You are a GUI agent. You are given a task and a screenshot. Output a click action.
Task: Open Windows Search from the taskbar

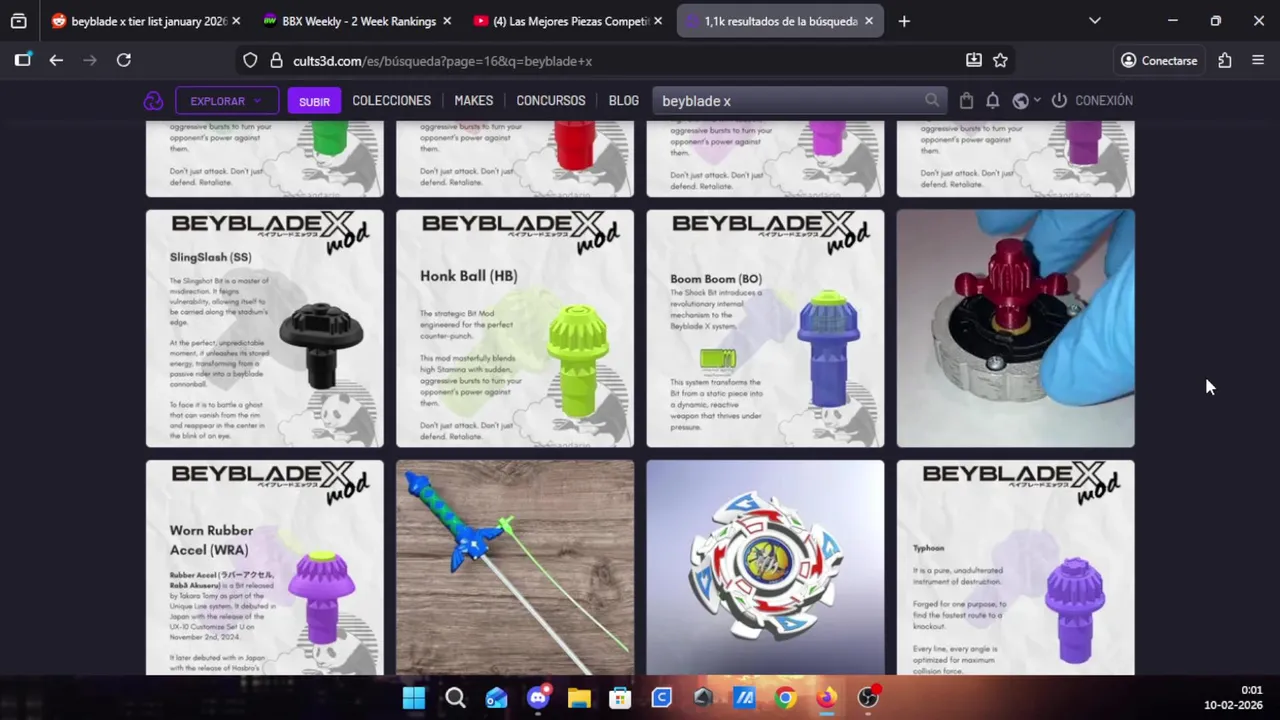(455, 698)
